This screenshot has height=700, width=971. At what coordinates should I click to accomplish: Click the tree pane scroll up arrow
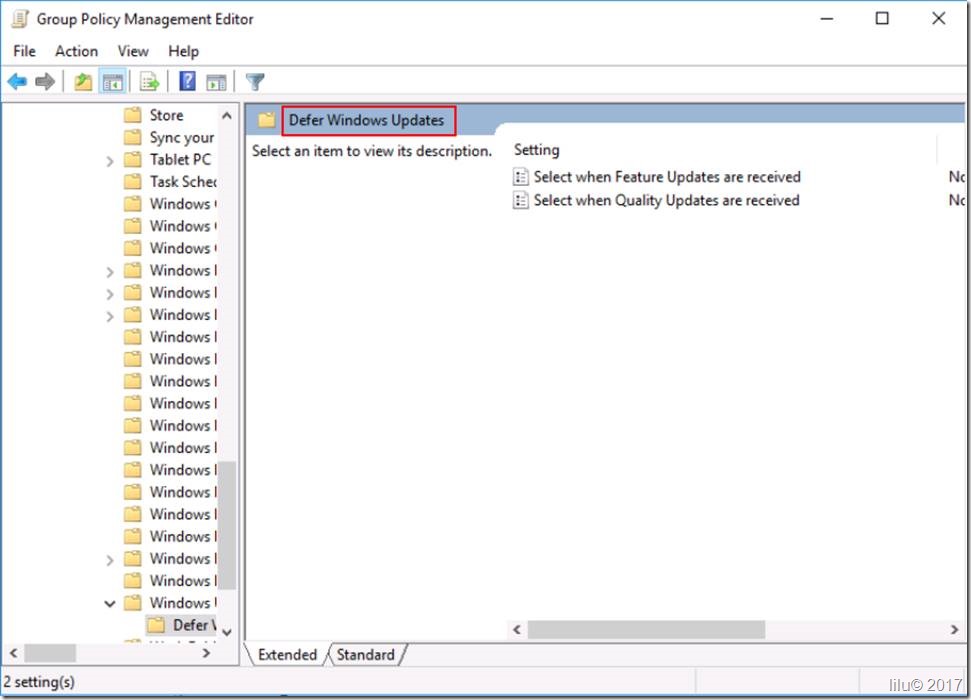point(227,116)
